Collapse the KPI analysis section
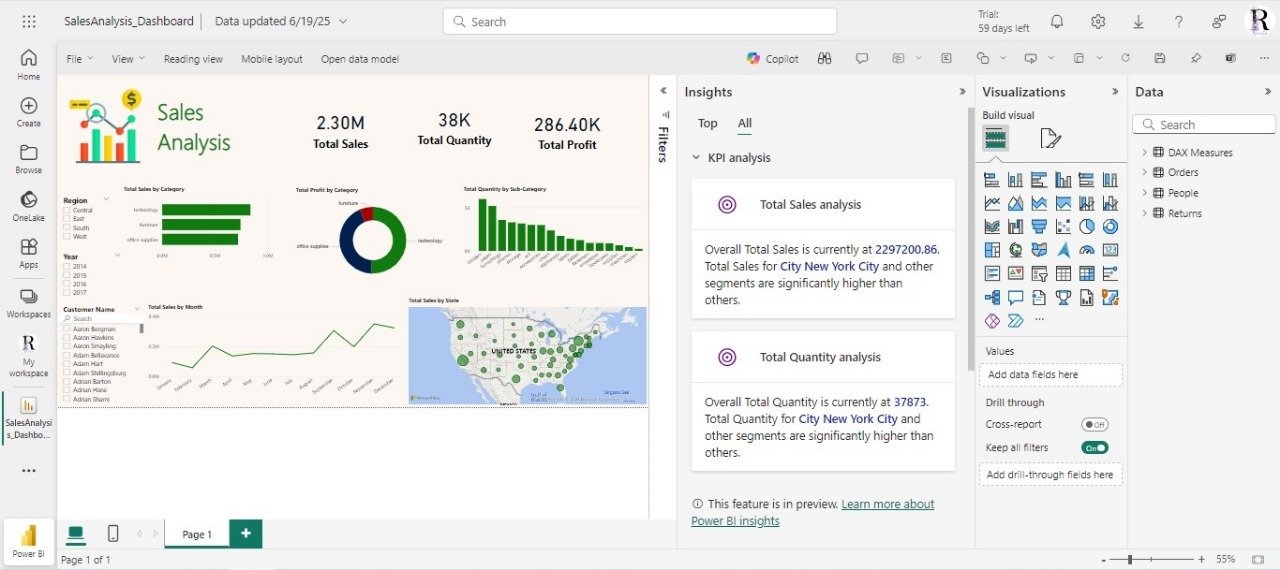 [696, 158]
